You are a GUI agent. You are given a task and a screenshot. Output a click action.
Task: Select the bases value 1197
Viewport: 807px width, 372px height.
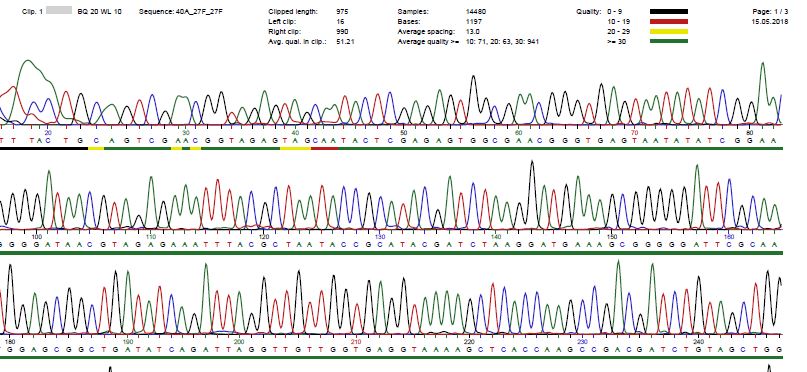pos(473,22)
